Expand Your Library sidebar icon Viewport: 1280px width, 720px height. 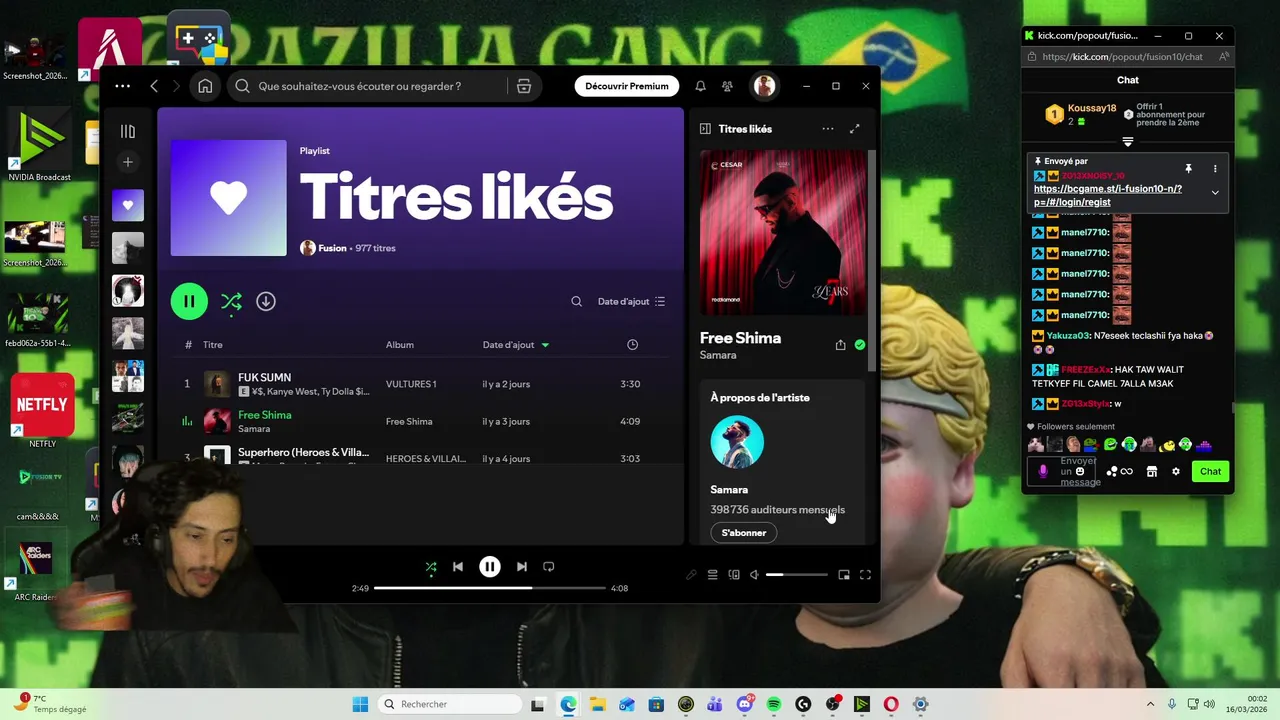tap(128, 131)
